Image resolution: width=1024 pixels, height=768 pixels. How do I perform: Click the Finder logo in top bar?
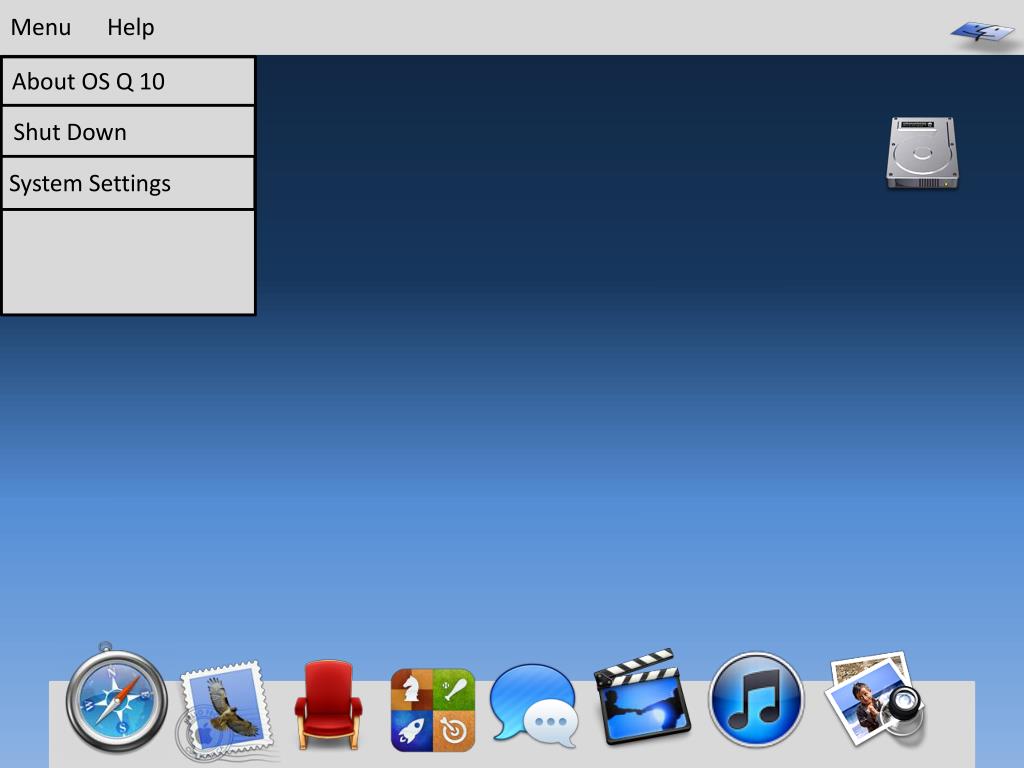982,33
